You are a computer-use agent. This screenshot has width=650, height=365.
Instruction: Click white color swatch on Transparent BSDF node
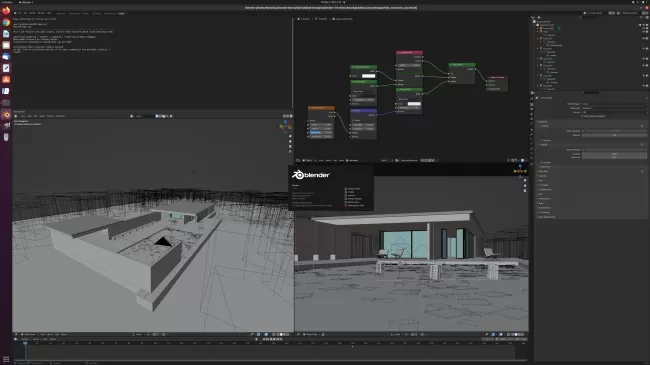pos(369,76)
